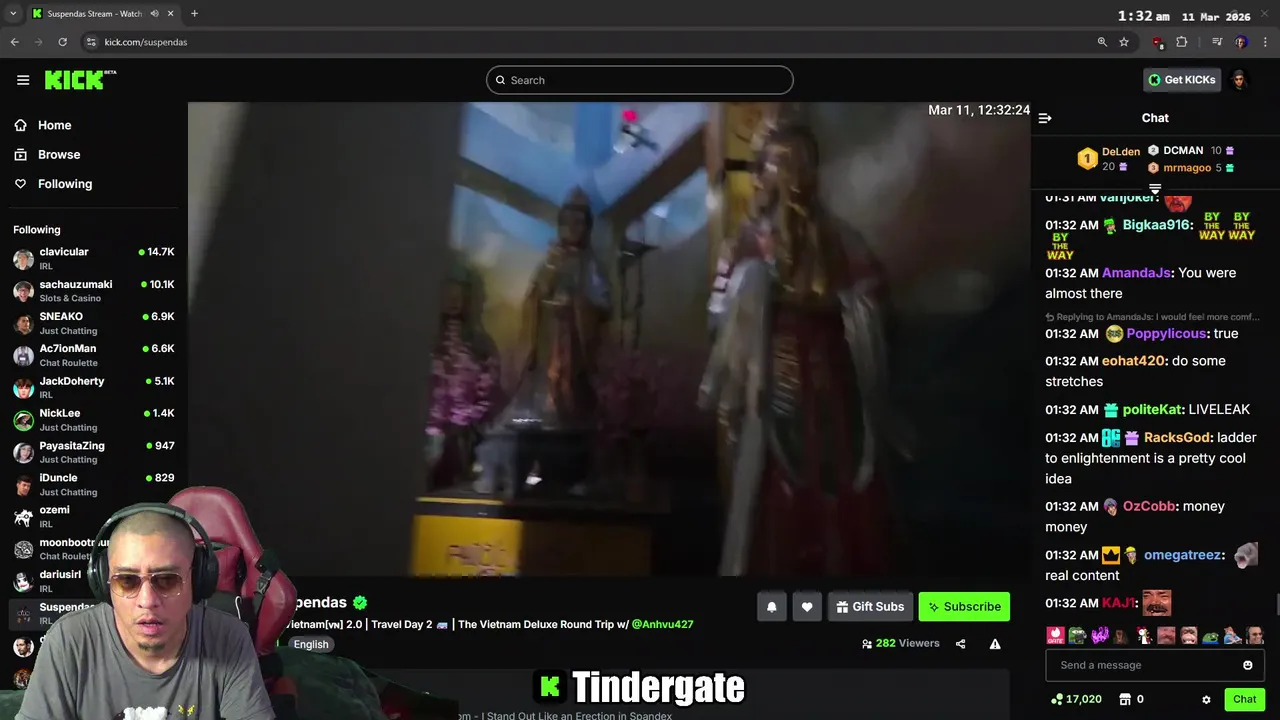Open NickLee channel in Following list
The image size is (1280, 720).
94,419
